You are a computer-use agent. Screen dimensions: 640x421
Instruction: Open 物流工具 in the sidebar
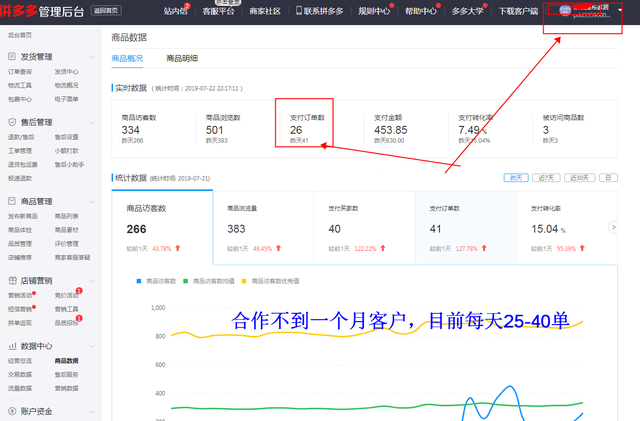pos(20,85)
